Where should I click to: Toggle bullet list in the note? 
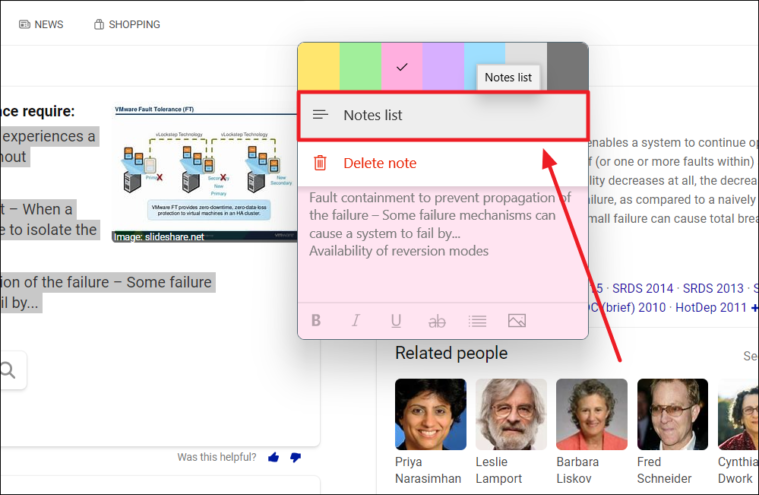tap(477, 321)
